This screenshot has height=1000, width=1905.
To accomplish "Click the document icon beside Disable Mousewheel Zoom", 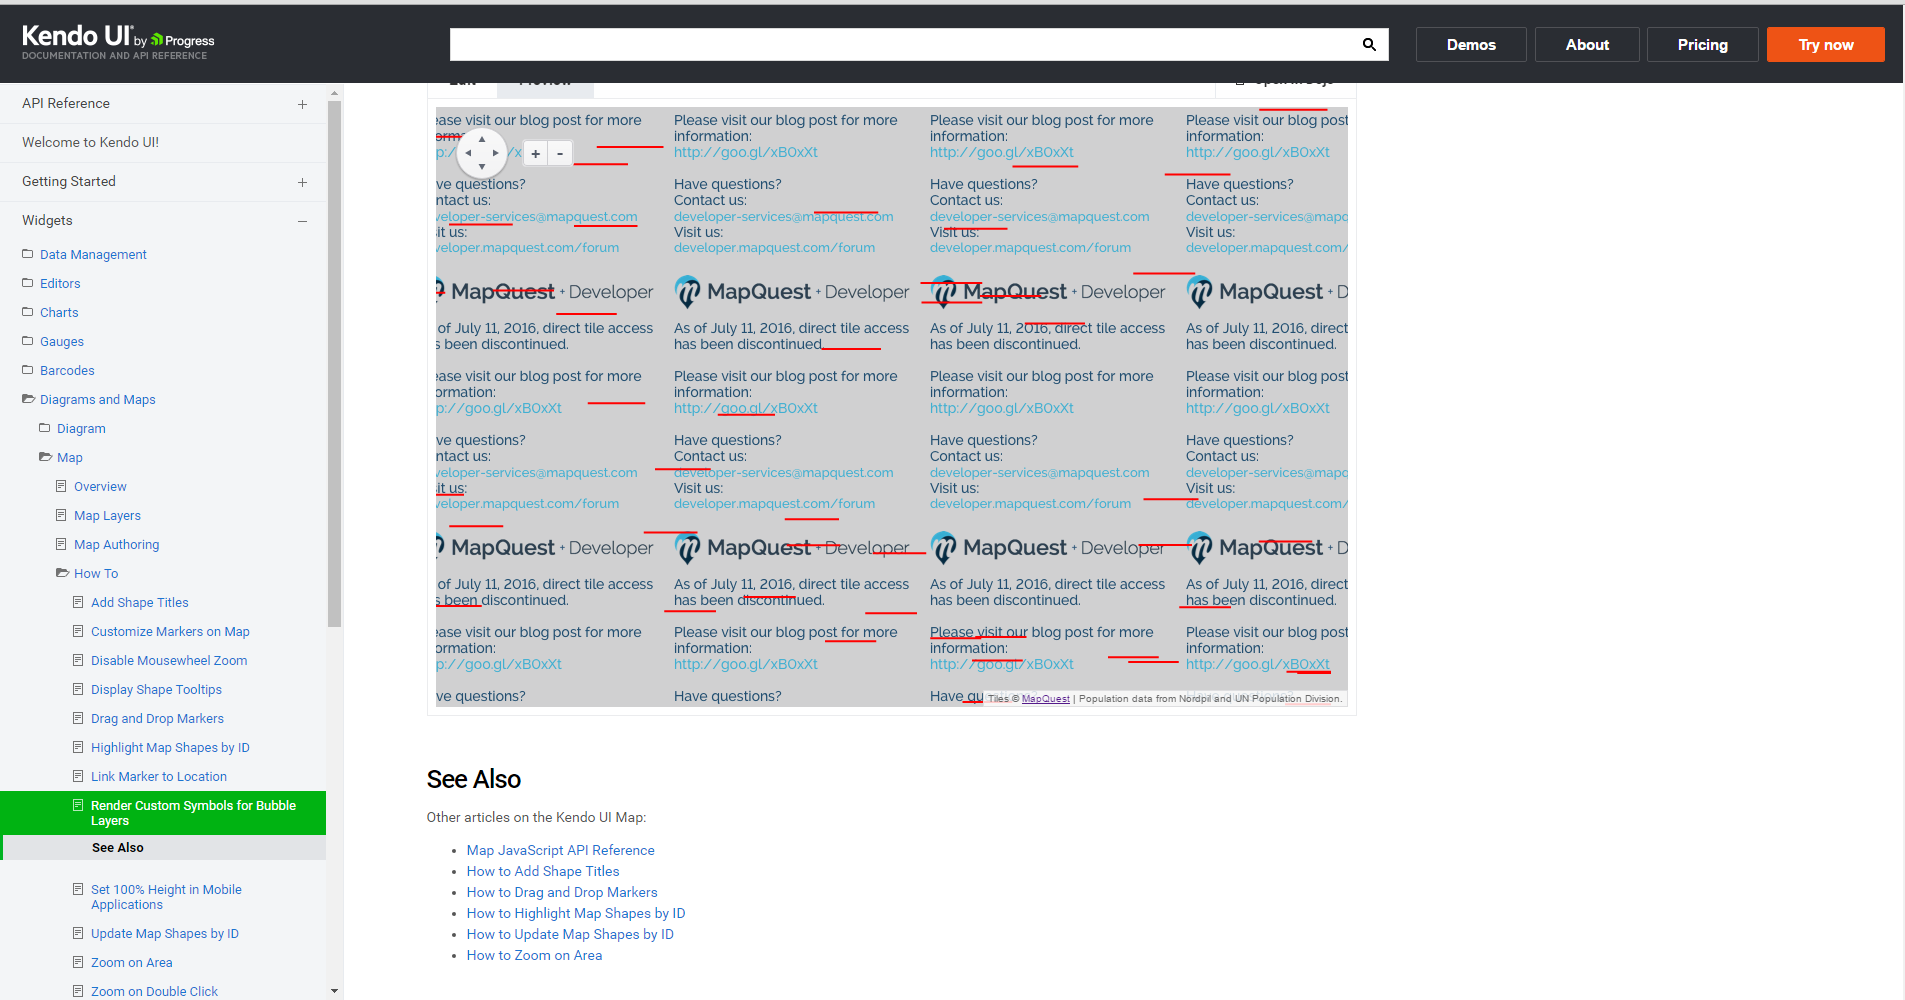I will coord(78,660).
